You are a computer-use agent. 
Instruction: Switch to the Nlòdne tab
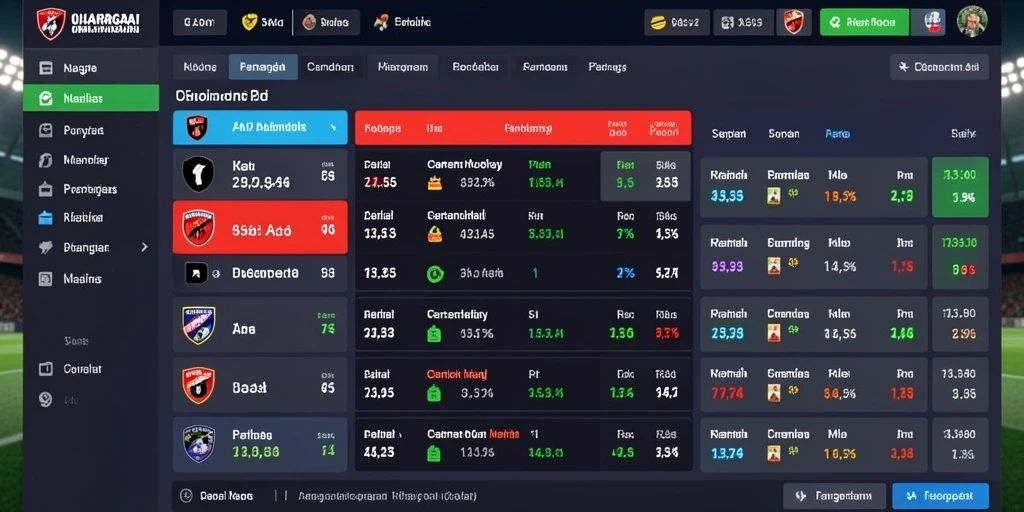point(200,67)
